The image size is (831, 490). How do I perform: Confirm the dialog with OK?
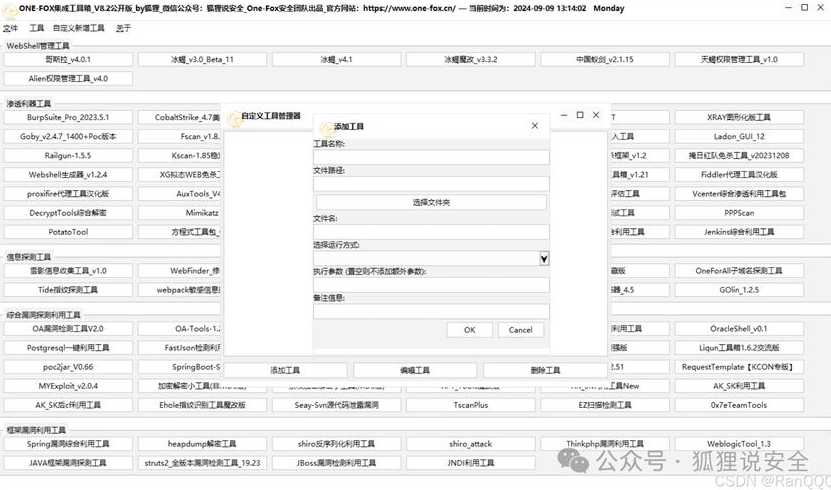pyautogui.click(x=470, y=329)
